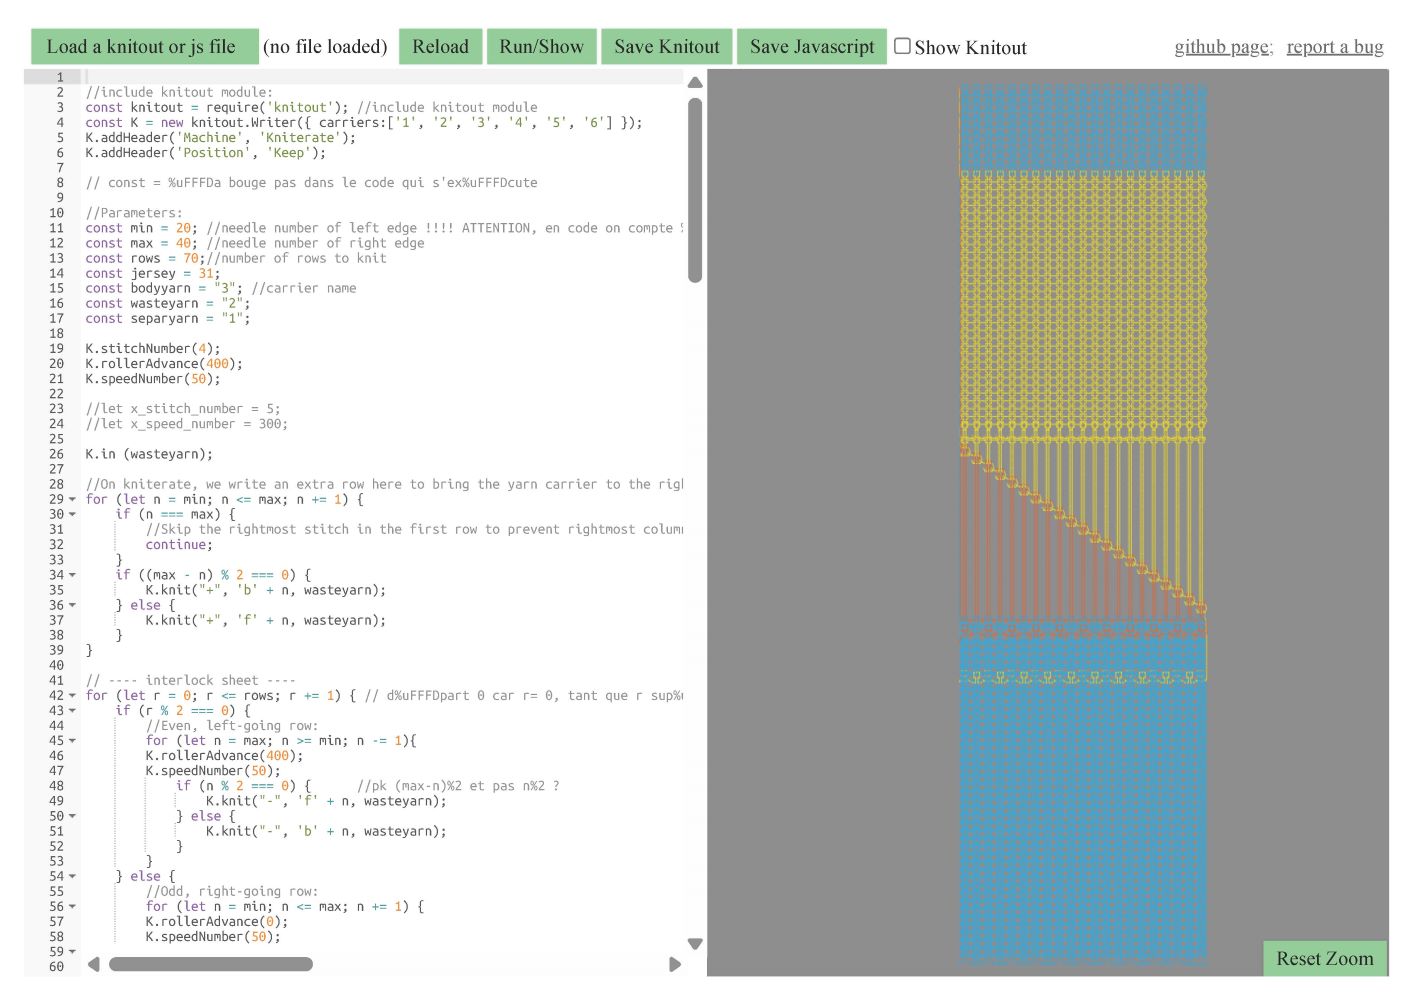This screenshot has height=1000, width=1414.
Task: Click line number 1 in gutter
Action: coord(60,77)
